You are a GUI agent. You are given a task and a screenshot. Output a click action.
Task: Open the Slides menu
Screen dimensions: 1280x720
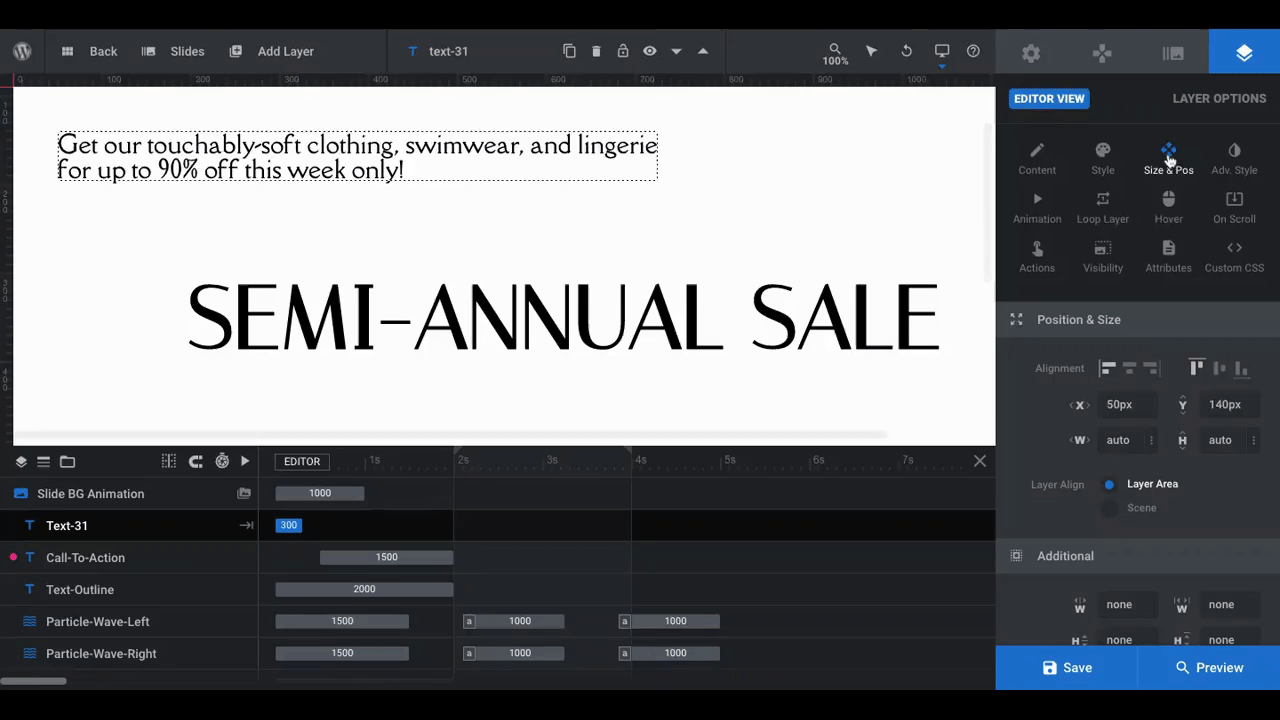[x=174, y=51]
